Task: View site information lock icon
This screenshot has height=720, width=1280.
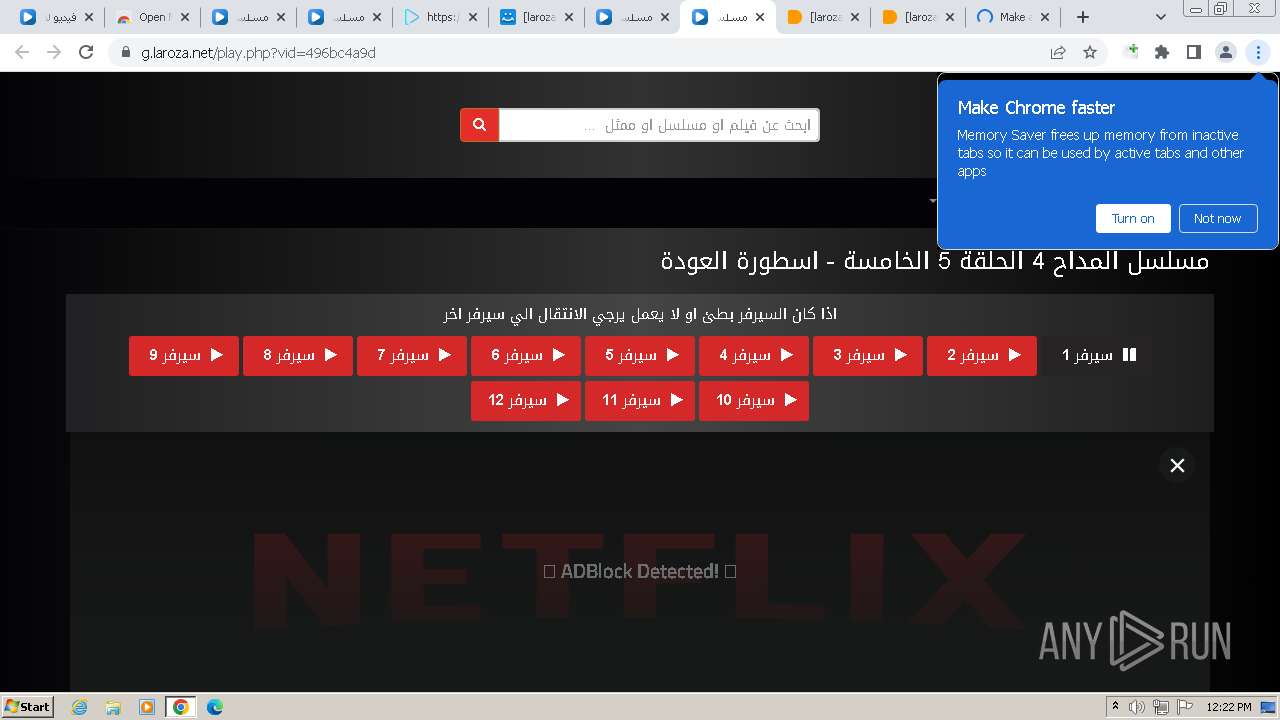Action: [x=126, y=53]
